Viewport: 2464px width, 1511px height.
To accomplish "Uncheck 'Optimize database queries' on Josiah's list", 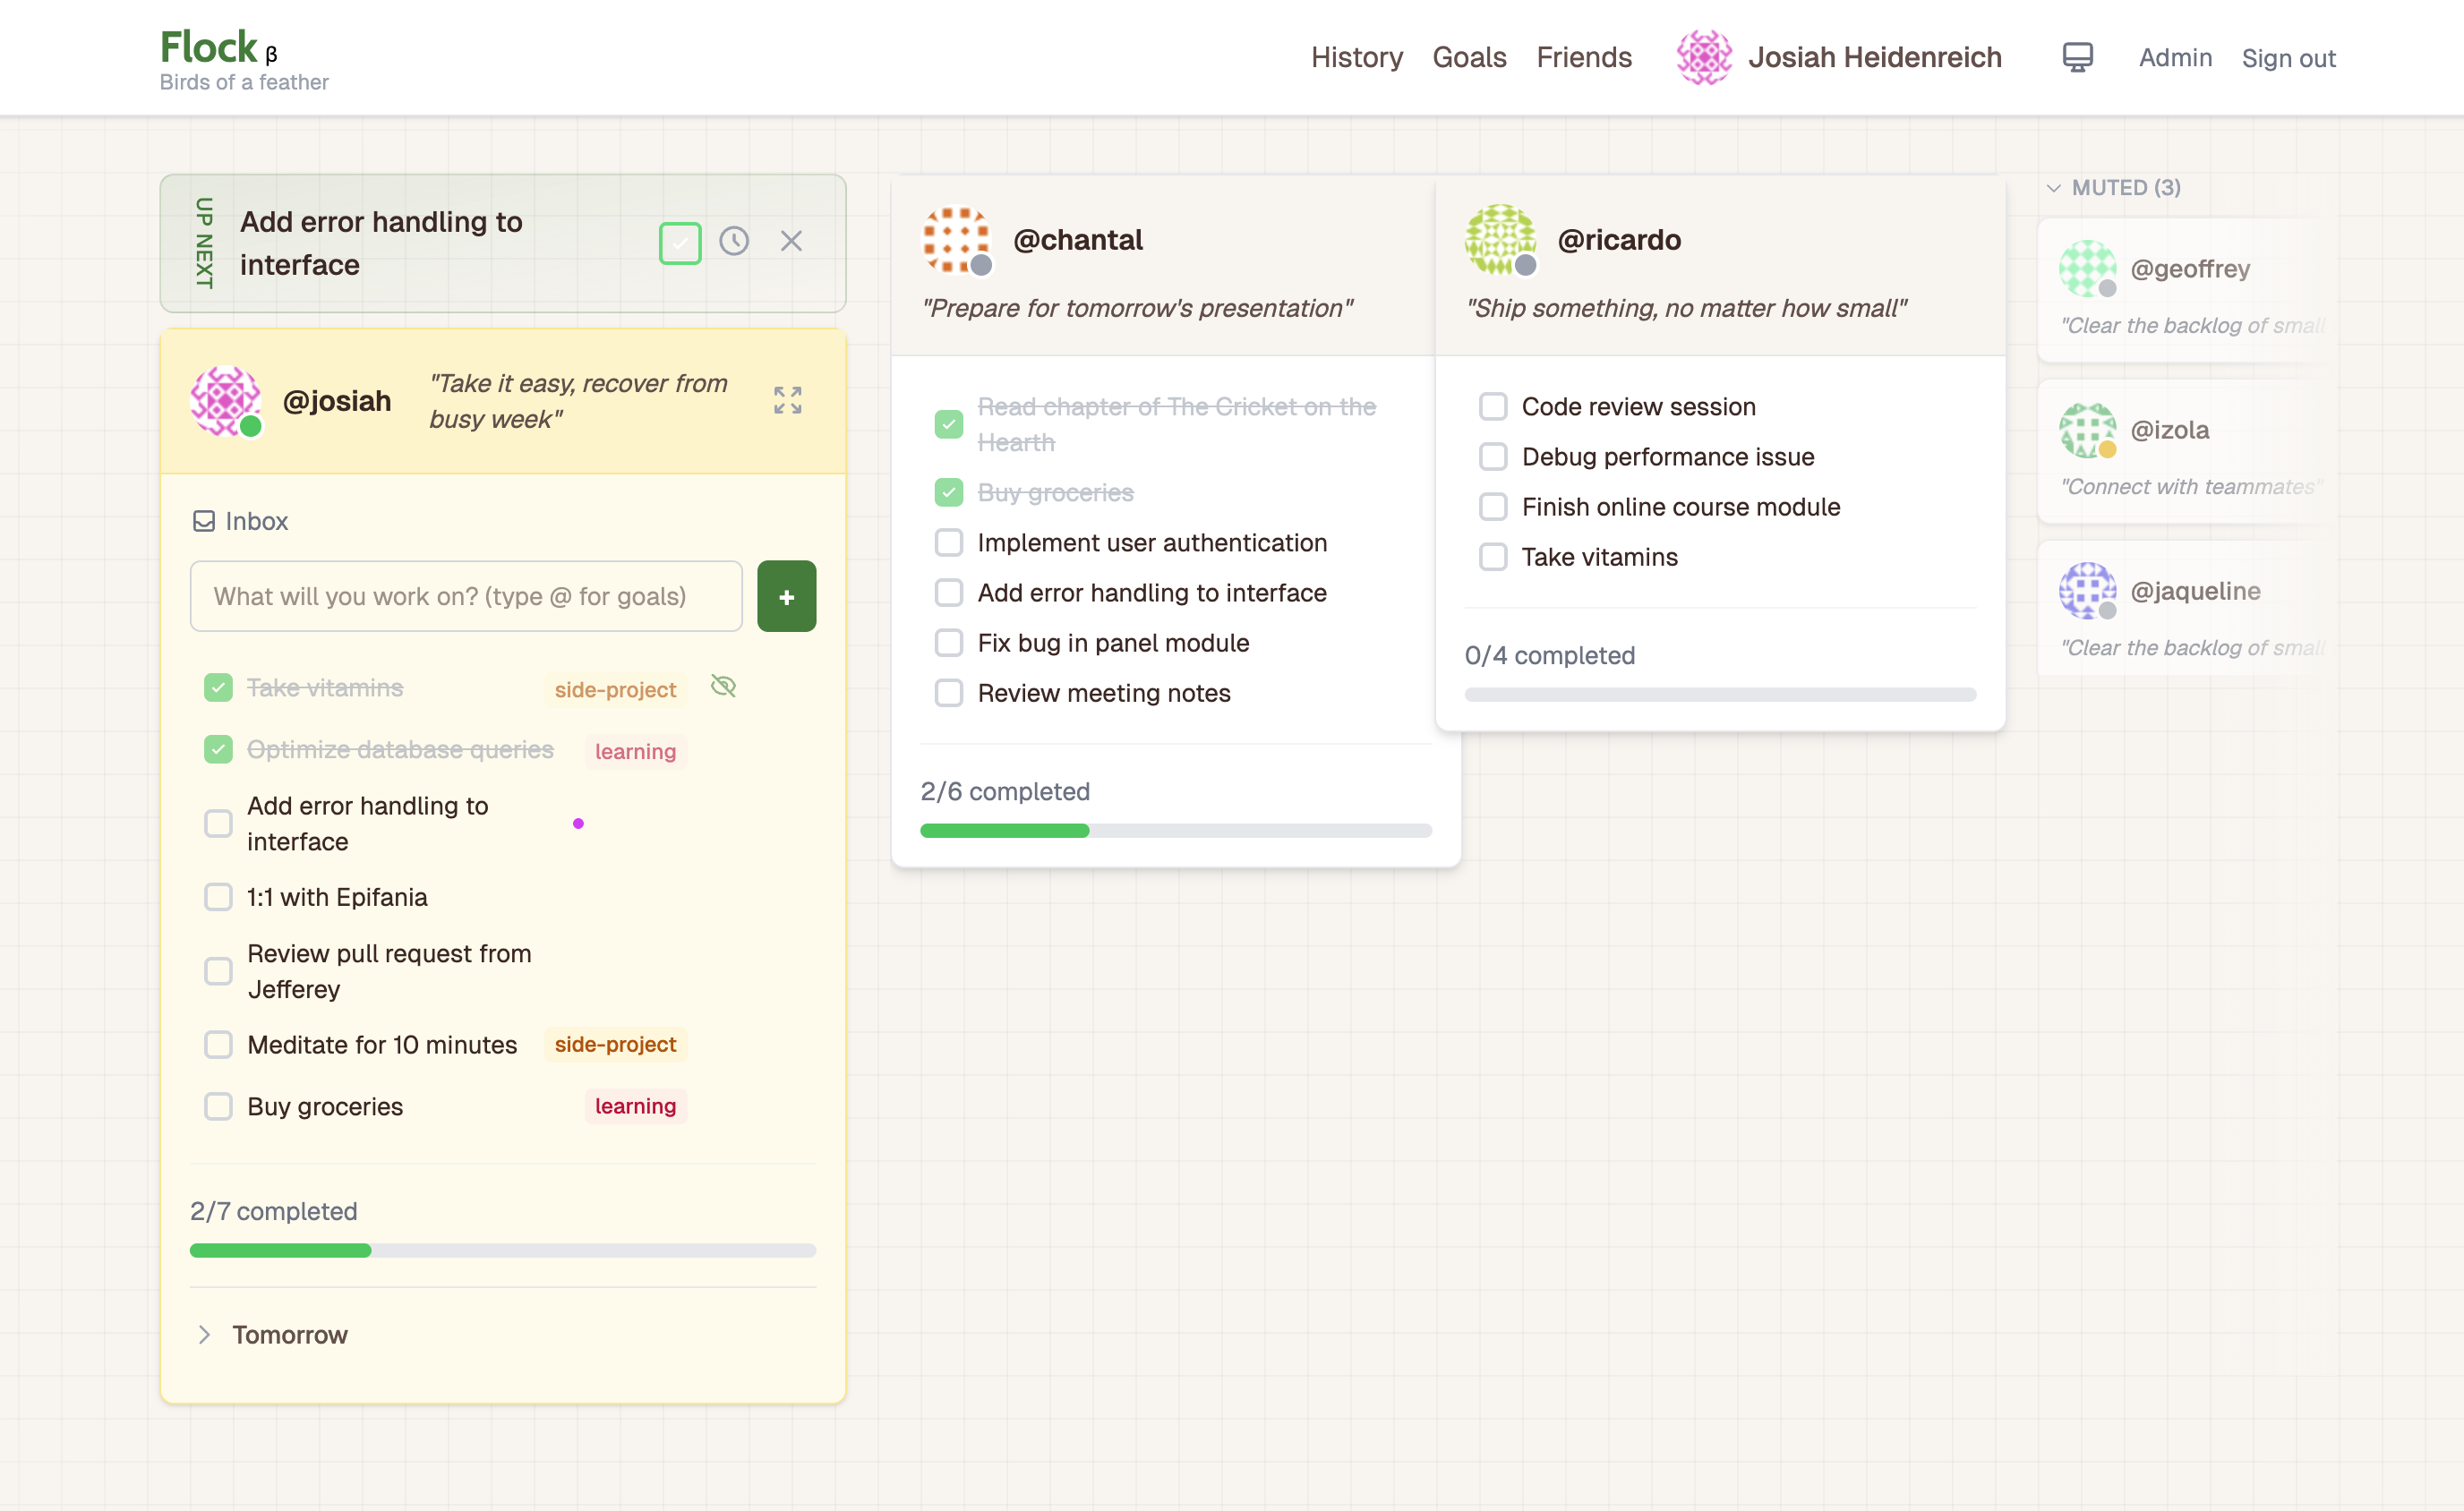I will (218, 749).
